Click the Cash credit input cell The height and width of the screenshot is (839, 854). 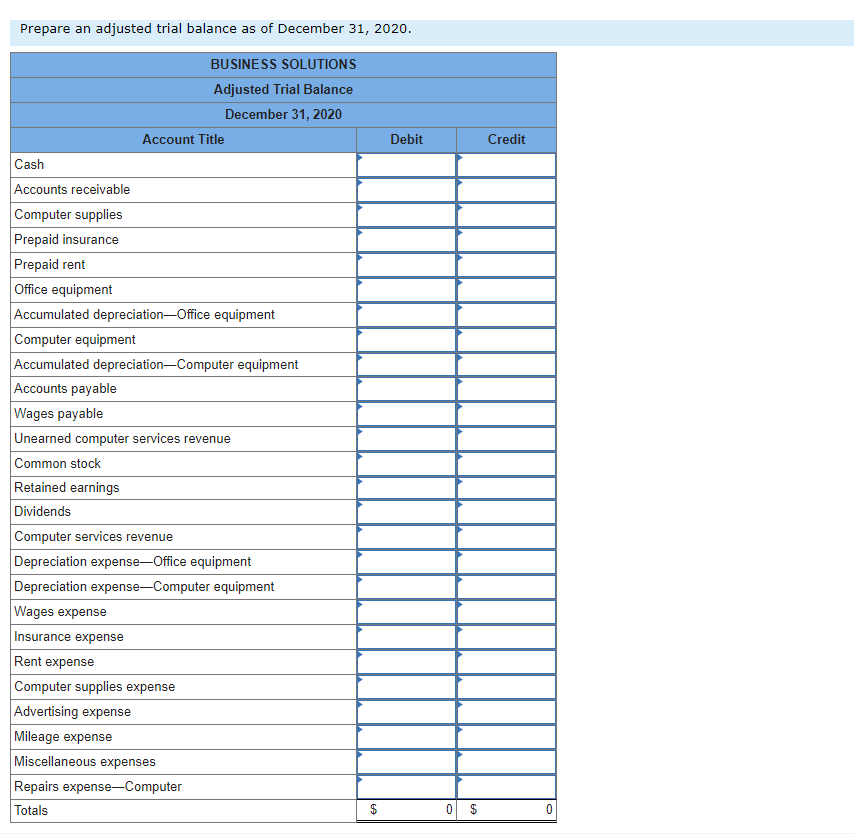click(507, 165)
